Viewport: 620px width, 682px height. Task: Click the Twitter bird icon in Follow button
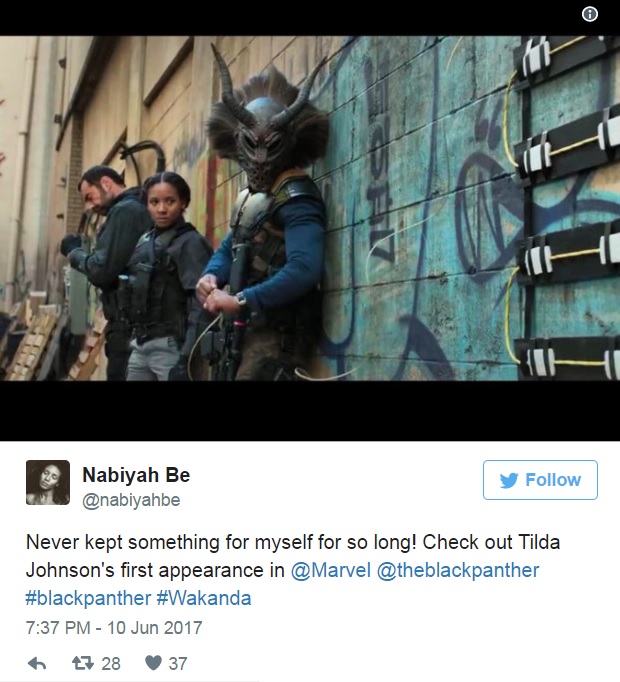click(509, 480)
